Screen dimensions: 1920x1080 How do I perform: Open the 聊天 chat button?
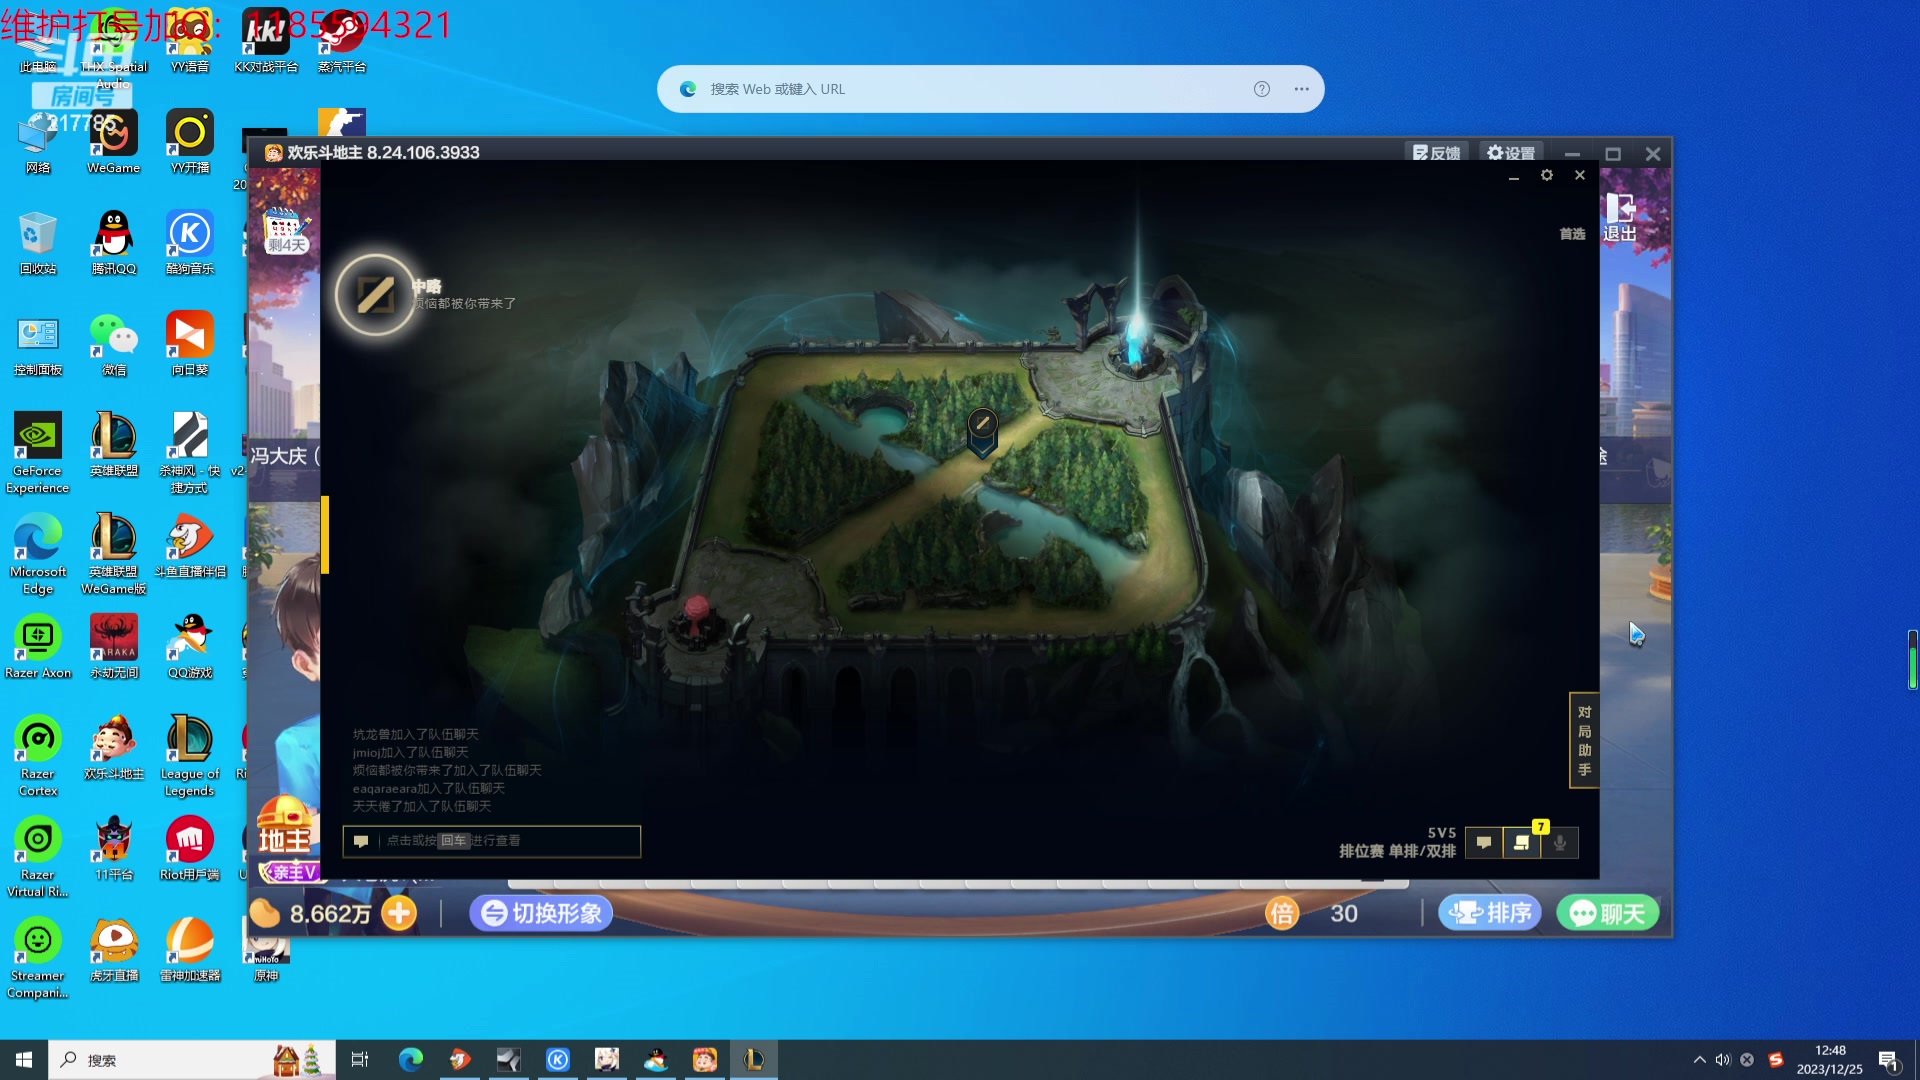point(1607,913)
